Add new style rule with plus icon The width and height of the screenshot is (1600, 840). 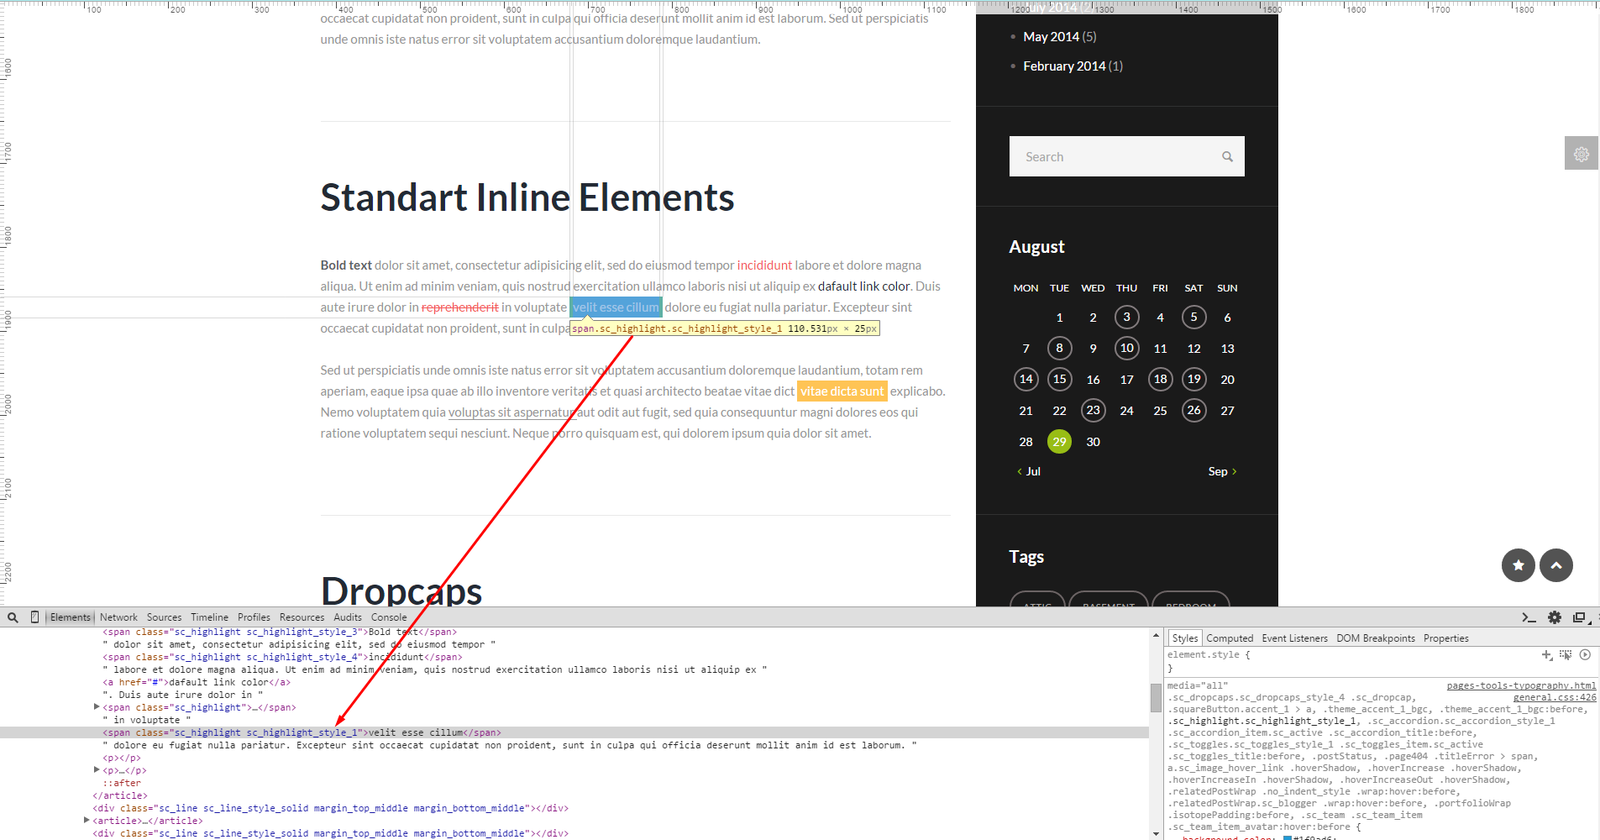click(x=1547, y=655)
